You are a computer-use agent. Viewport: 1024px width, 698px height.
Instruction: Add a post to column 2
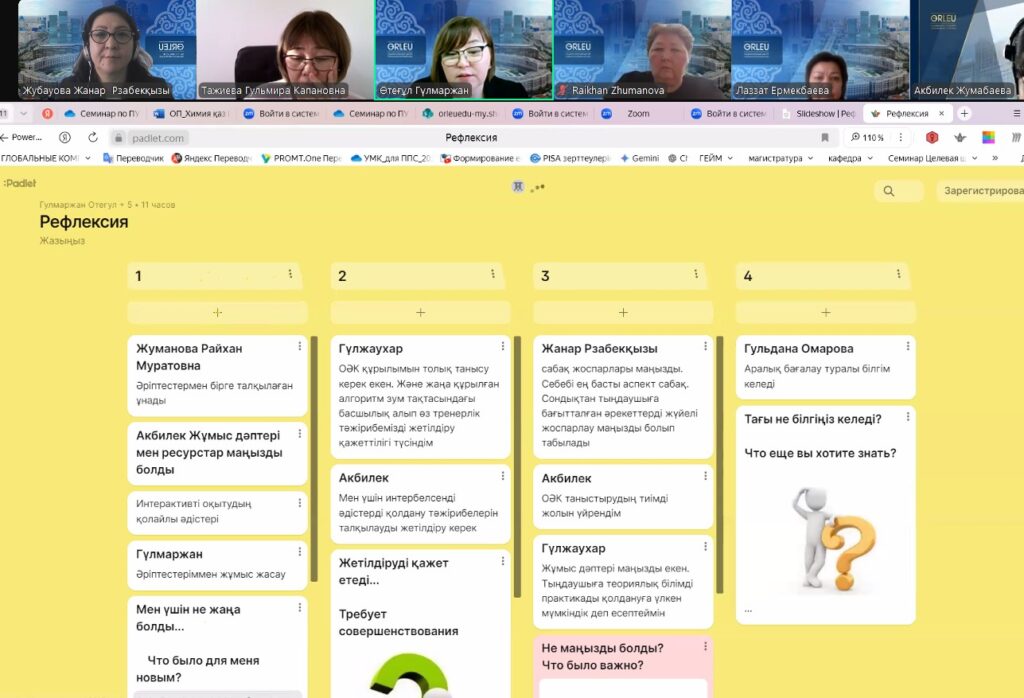click(421, 313)
